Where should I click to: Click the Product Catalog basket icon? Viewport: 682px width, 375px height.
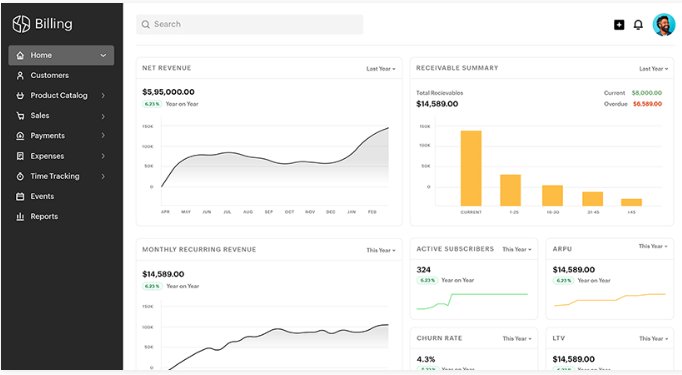click(x=20, y=96)
